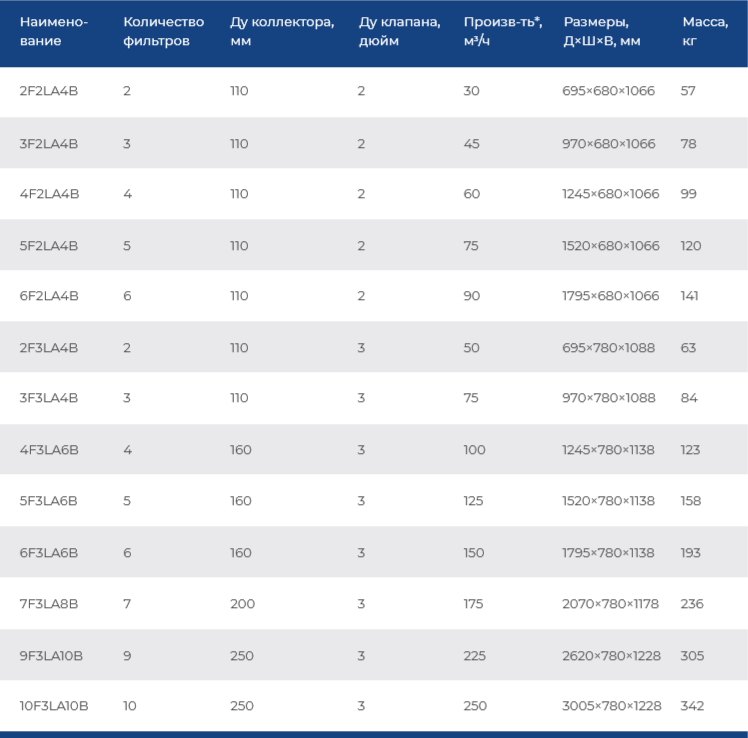This screenshot has width=748, height=738.
Task: Click the 'Количество фильтров' column header
Action: 164,31
